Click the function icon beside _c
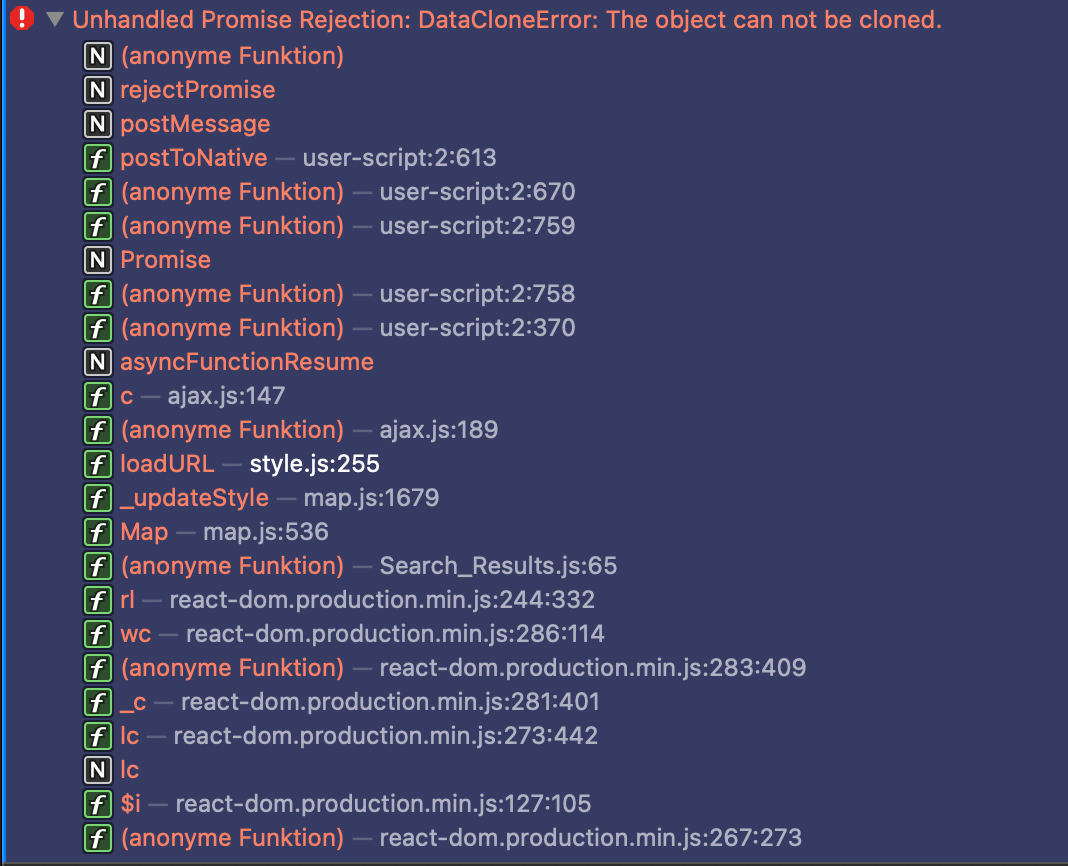Screen dimensions: 1068x866 (x=97, y=702)
